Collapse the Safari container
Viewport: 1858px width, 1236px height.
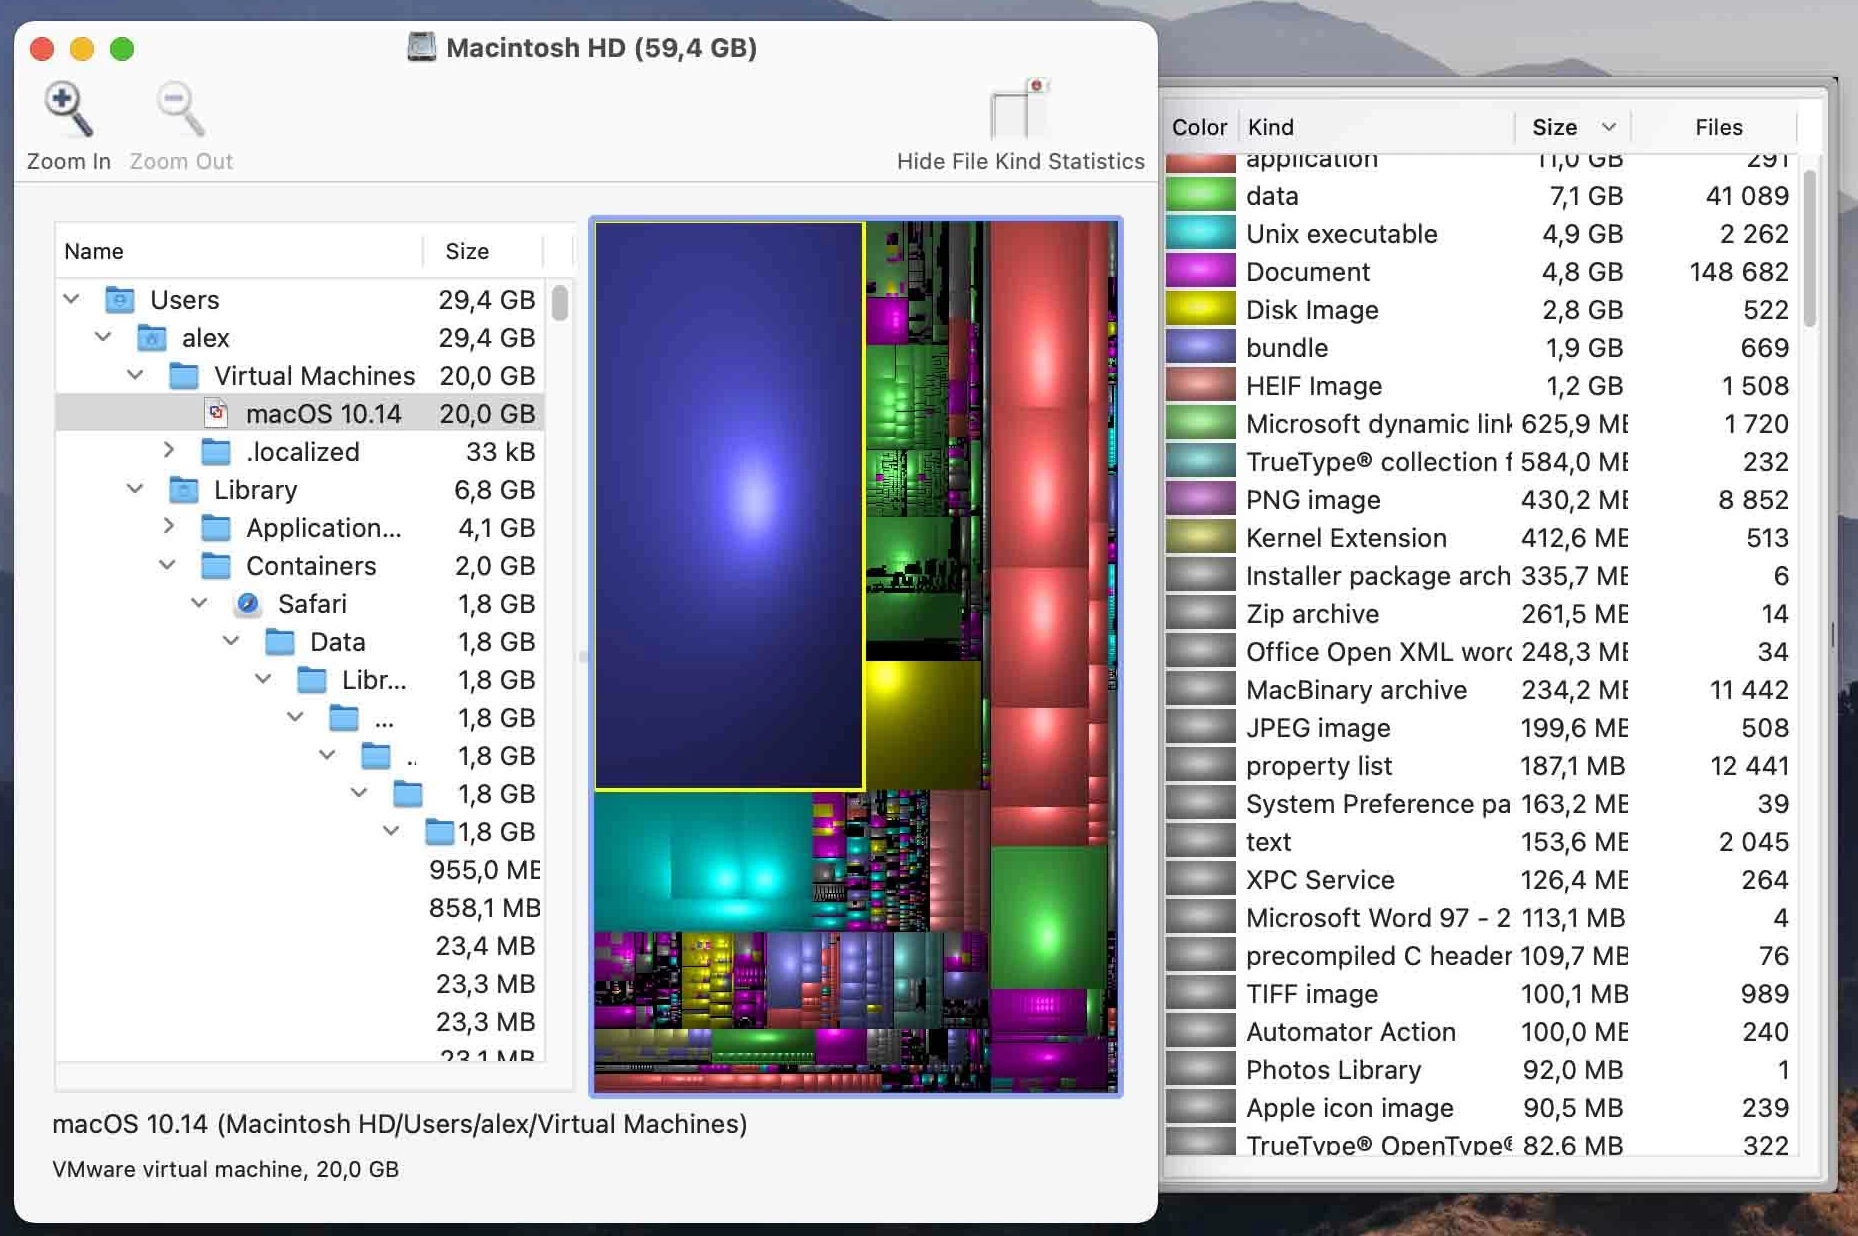200,603
